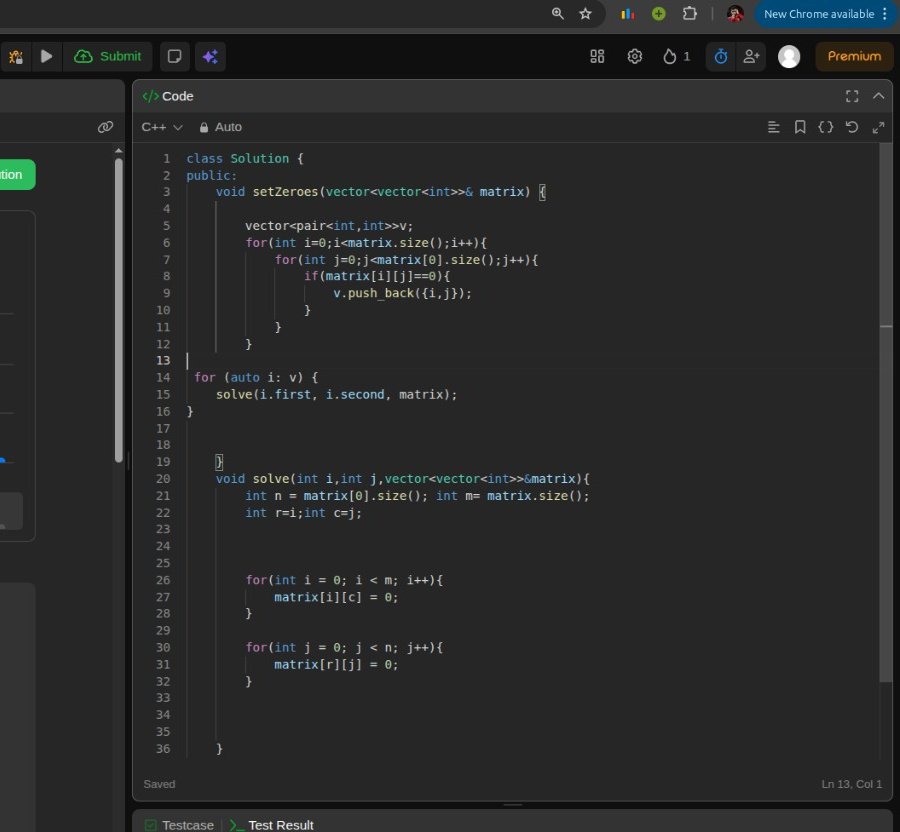Open the debugger bug icon
900x832 pixels.
pyautogui.click(x=15, y=56)
